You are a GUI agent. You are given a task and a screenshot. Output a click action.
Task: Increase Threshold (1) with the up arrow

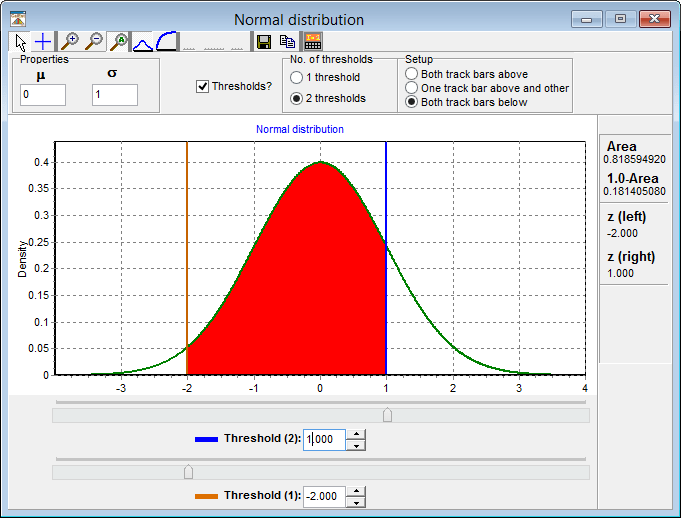click(x=356, y=491)
